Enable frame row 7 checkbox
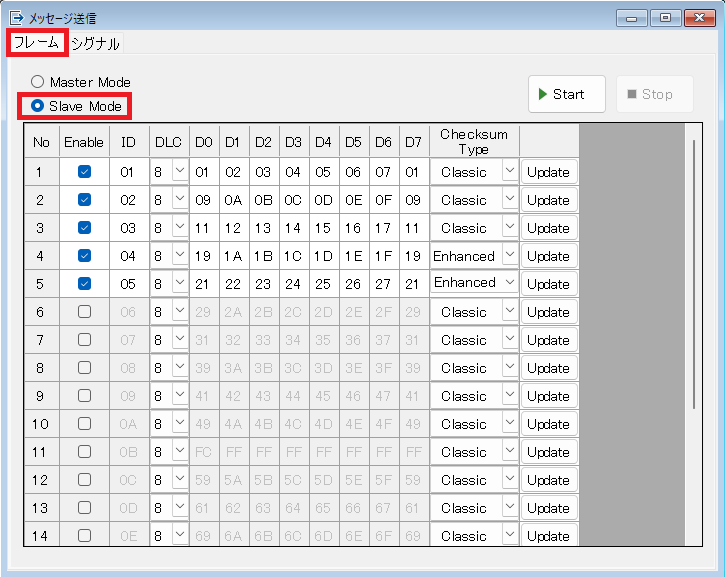The width and height of the screenshot is (725, 577). (x=84, y=340)
